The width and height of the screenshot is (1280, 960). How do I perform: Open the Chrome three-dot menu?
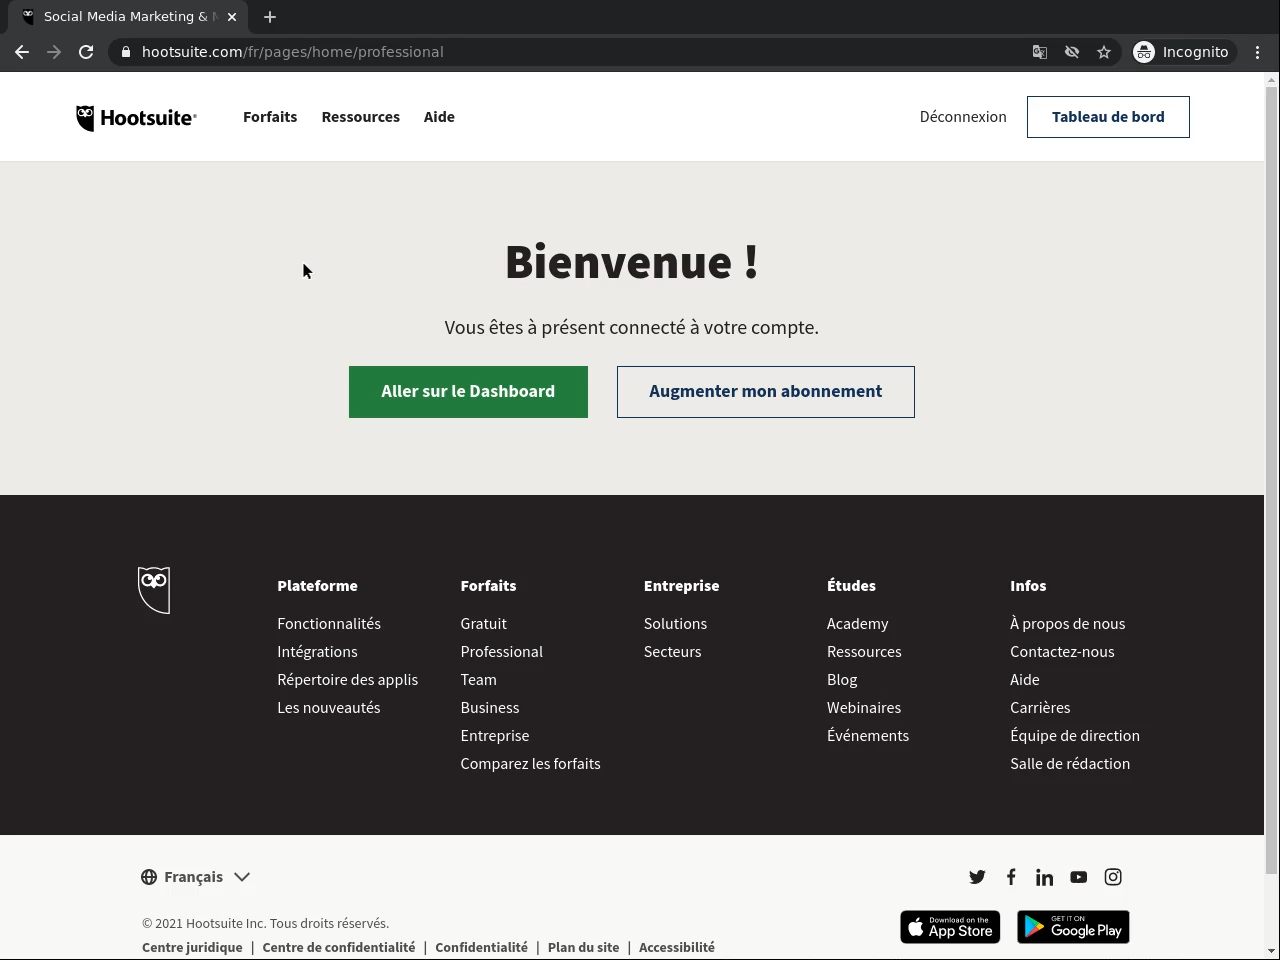point(1258,52)
